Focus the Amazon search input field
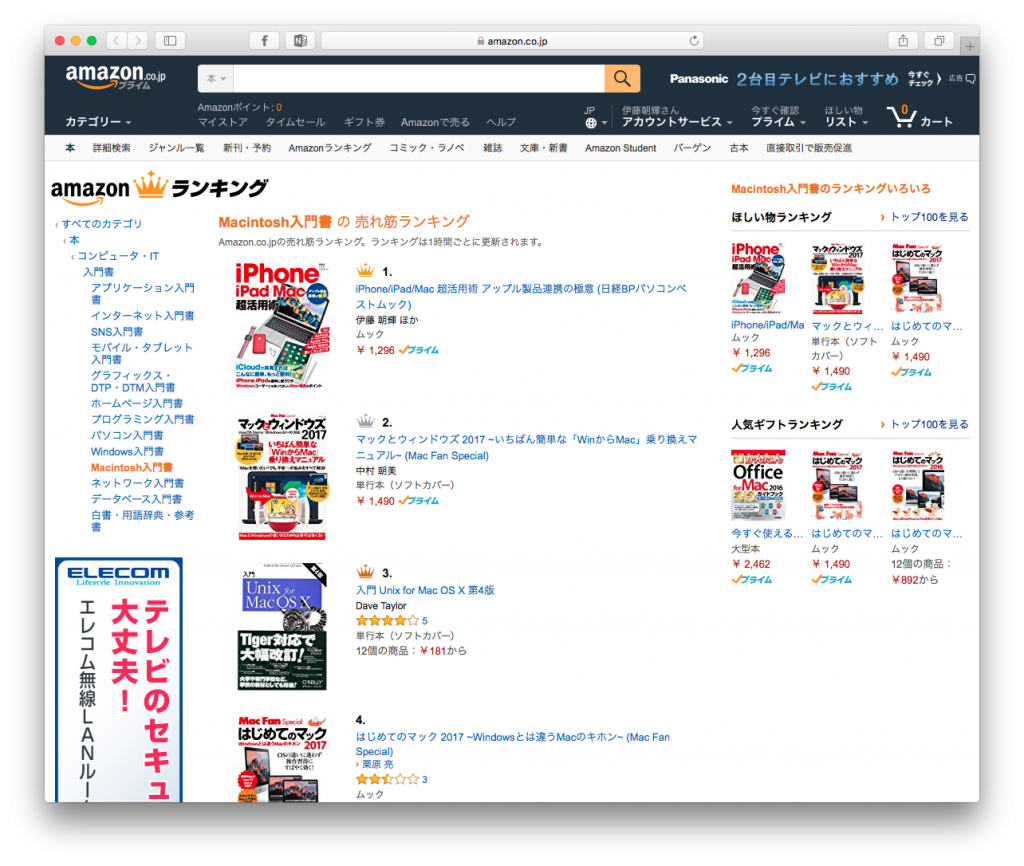Screen dimensions: 1024x866 (x=419, y=79)
